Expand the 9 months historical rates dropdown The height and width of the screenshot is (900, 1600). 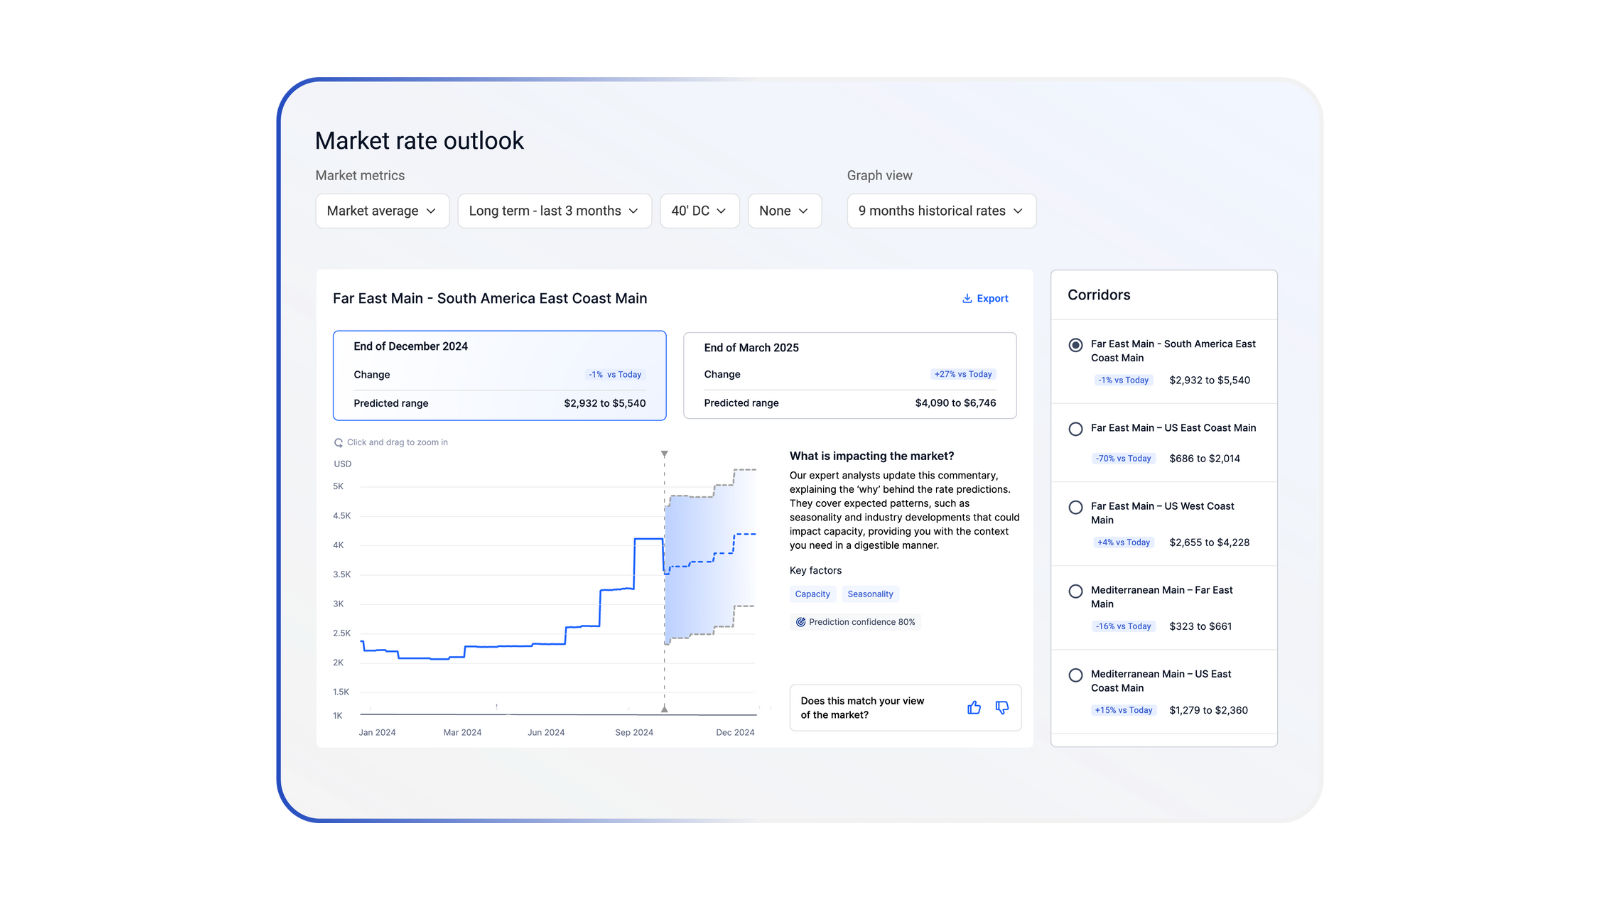point(941,211)
